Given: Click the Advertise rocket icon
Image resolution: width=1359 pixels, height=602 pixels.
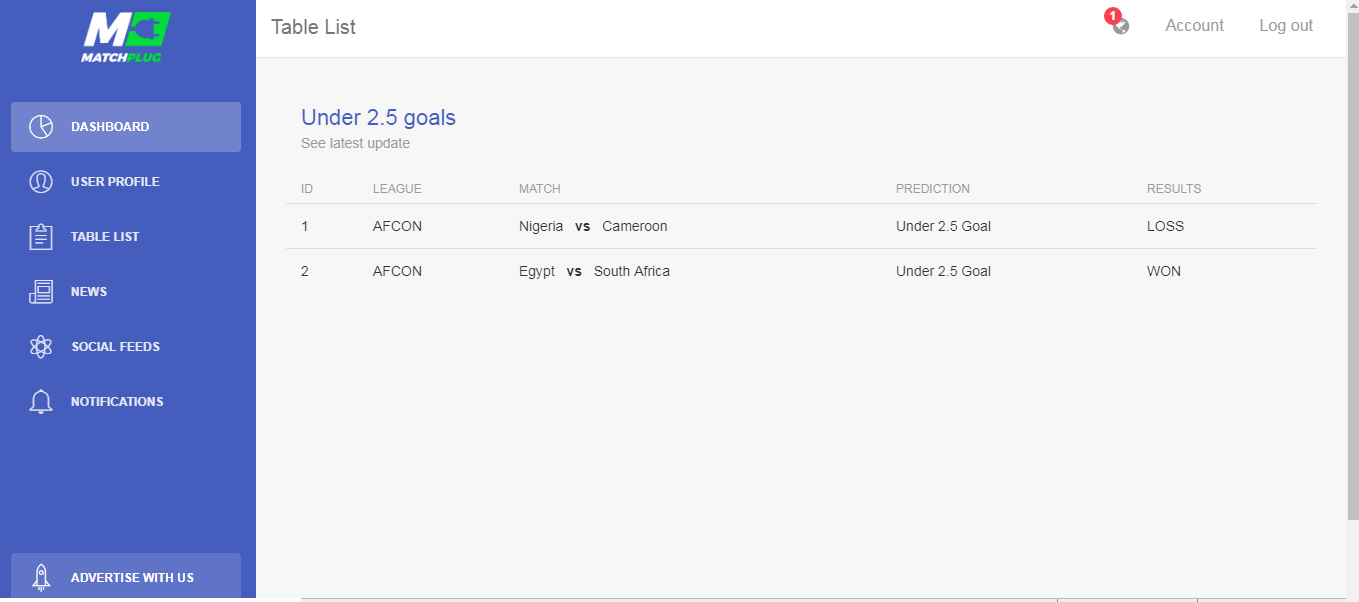Looking at the screenshot, I should click(41, 577).
